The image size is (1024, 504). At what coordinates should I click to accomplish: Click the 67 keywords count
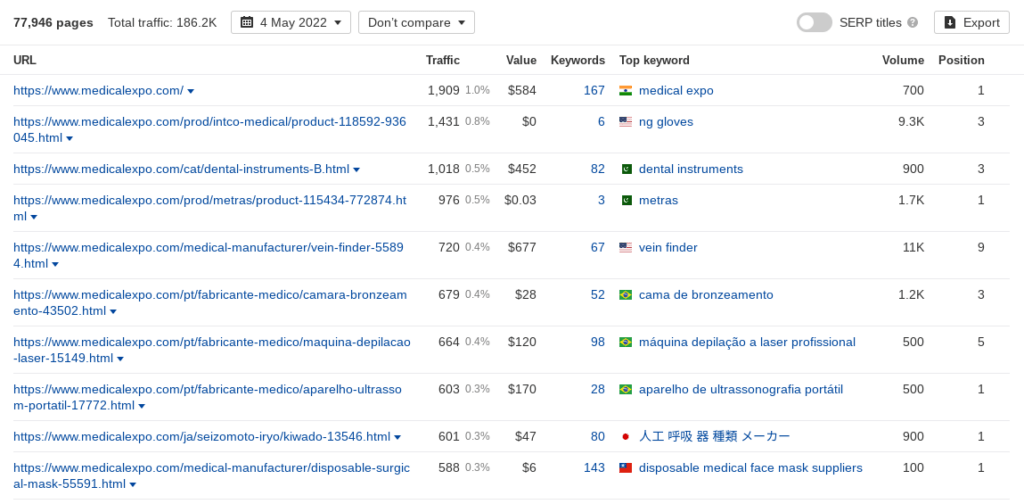coord(598,247)
